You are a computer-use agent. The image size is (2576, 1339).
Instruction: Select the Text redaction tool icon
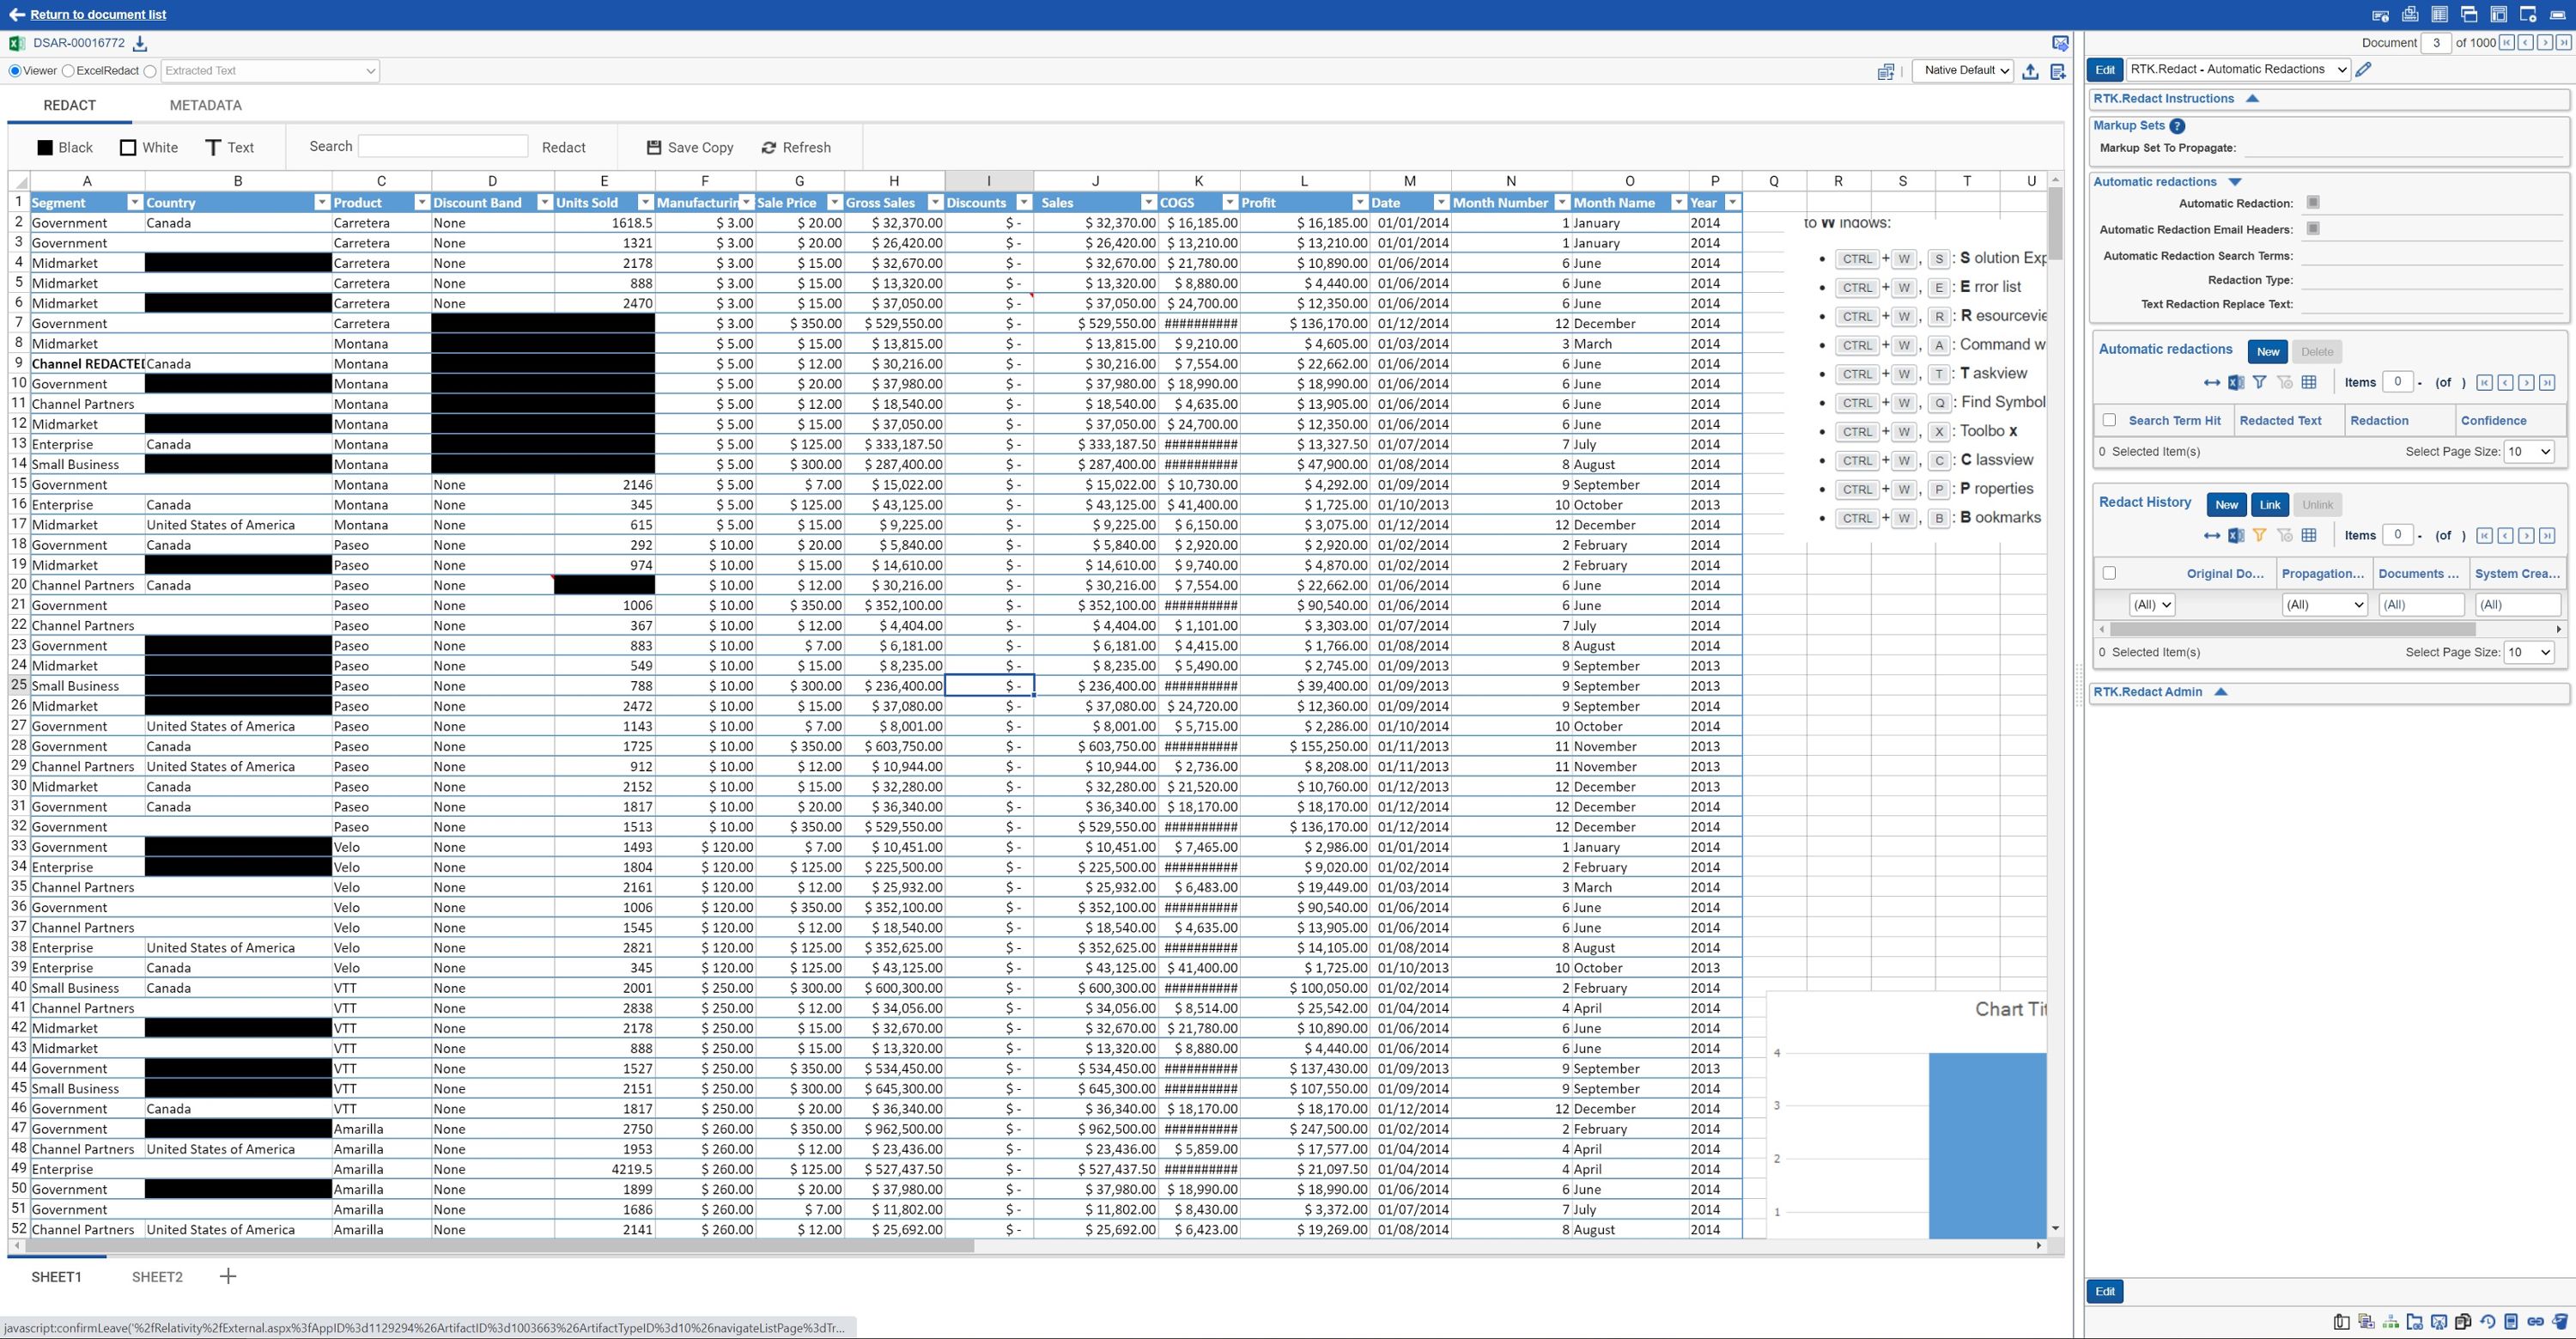212,147
